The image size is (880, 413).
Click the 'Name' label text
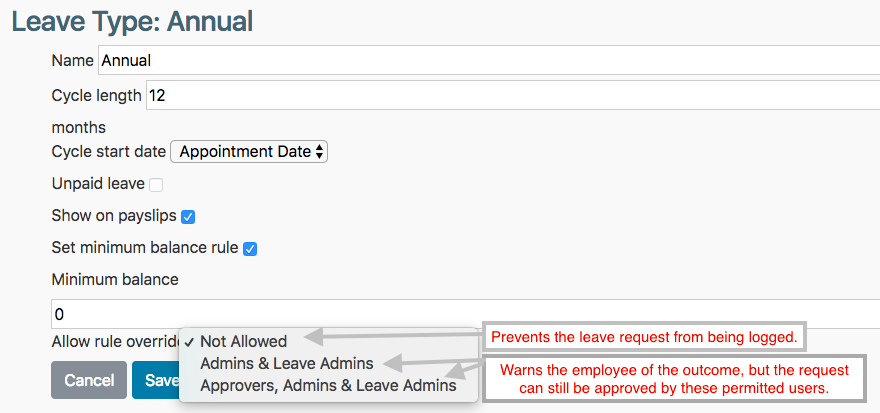pyautogui.click(x=72, y=60)
